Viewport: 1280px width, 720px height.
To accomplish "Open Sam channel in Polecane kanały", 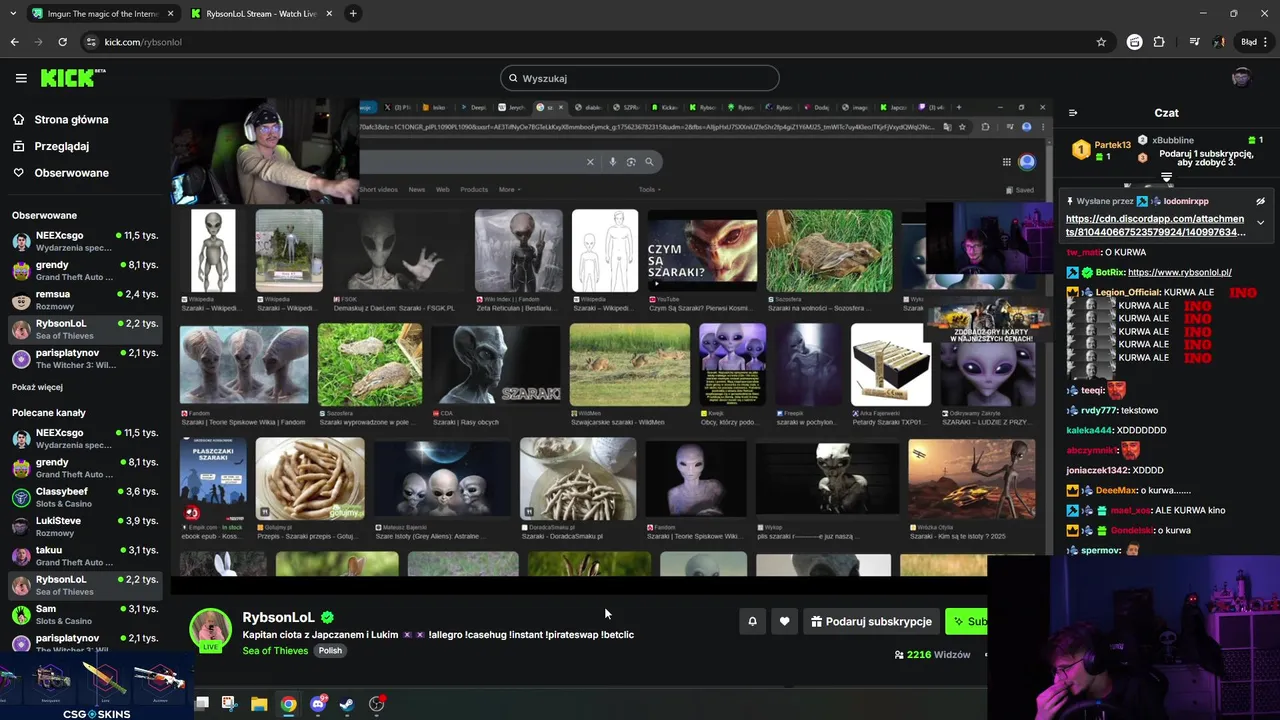I will pos(84,614).
